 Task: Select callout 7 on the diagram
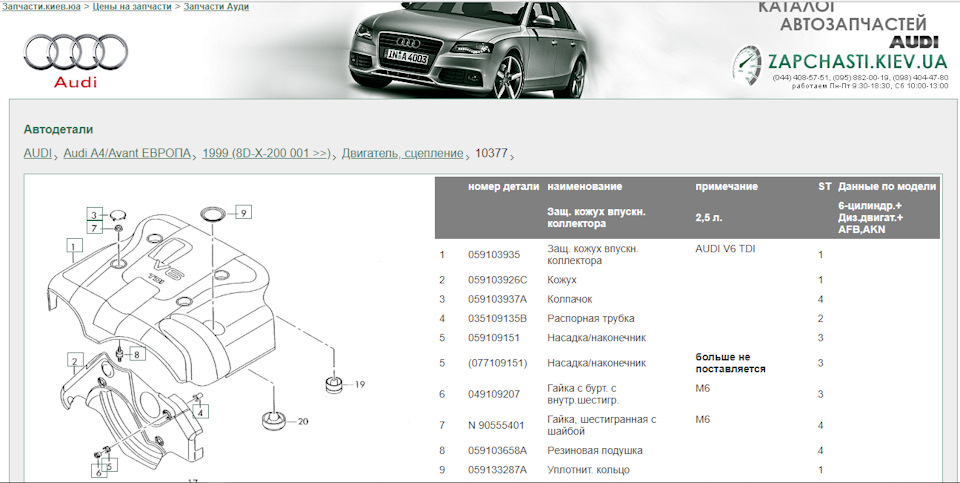coord(94,228)
